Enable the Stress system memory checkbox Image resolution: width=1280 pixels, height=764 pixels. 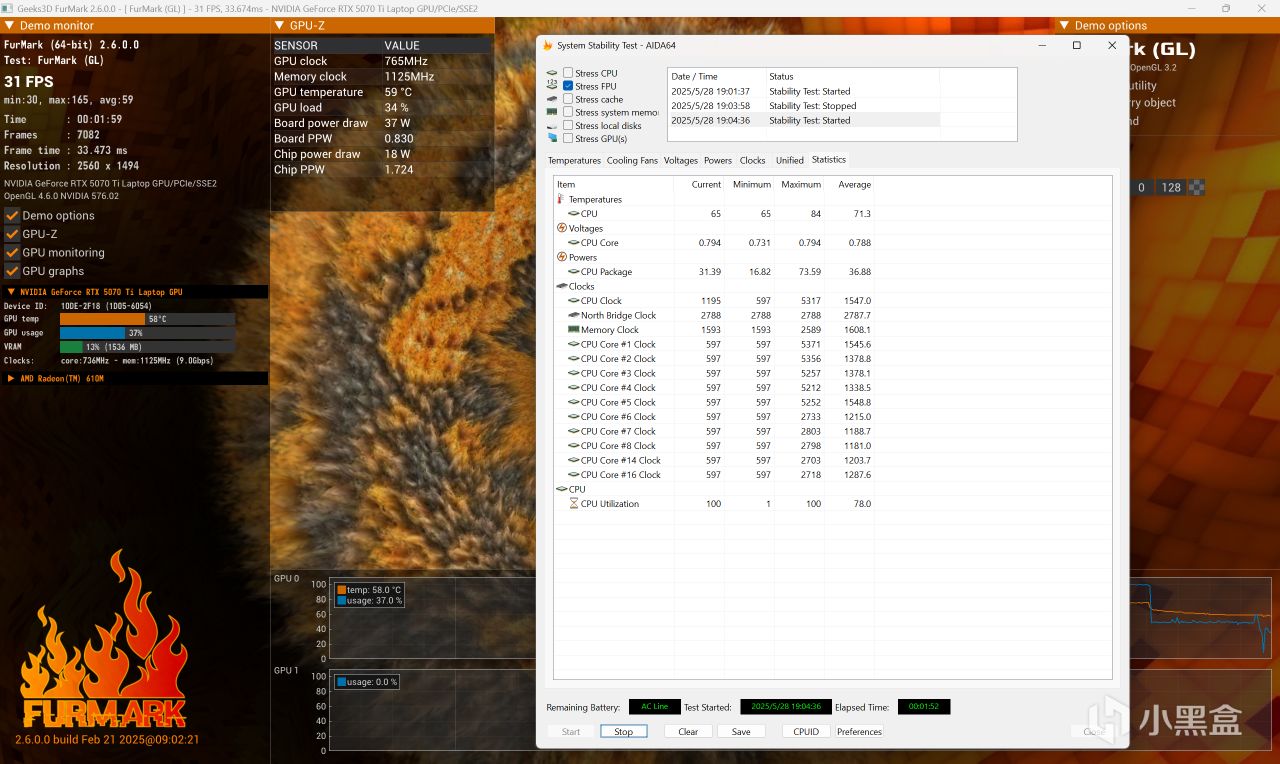pyautogui.click(x=568, y=112)
